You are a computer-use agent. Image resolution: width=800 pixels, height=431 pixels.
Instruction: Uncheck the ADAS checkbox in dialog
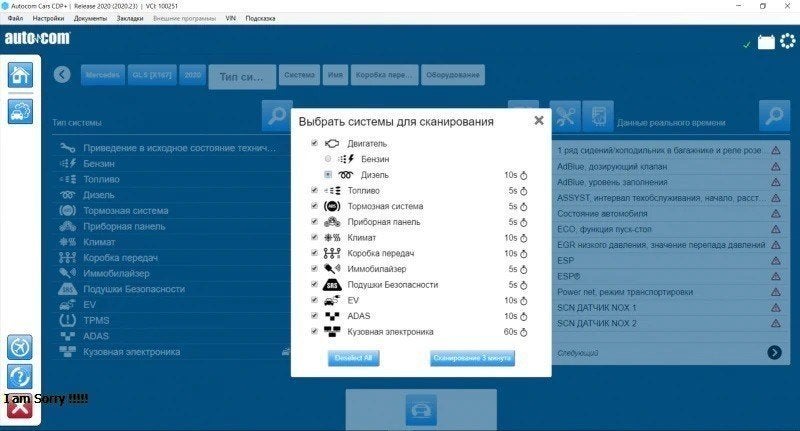click(x=314, y=316)
